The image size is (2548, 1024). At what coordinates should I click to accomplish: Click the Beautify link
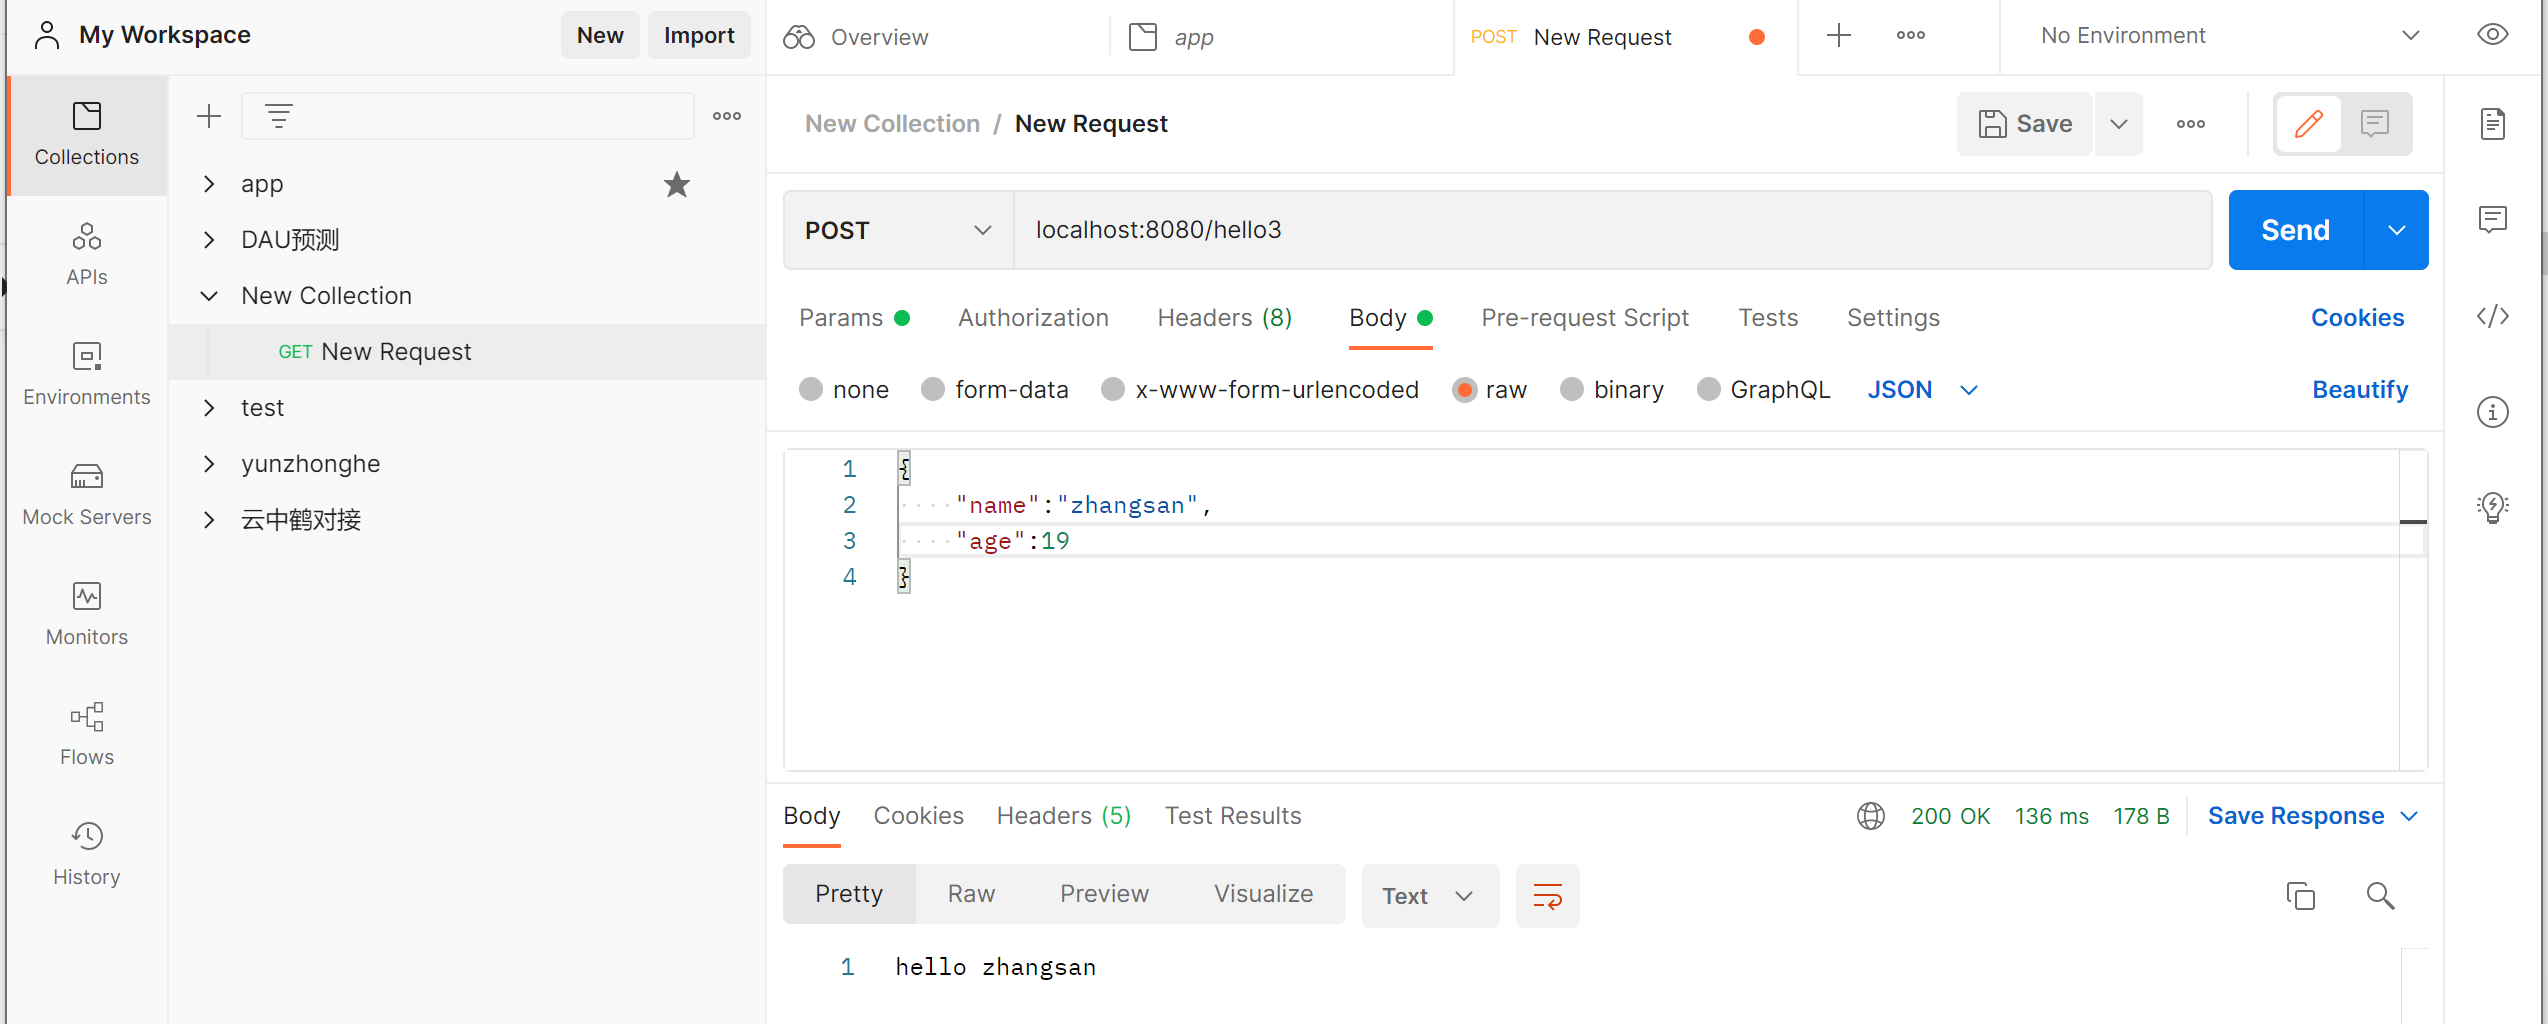[2359, 390]
